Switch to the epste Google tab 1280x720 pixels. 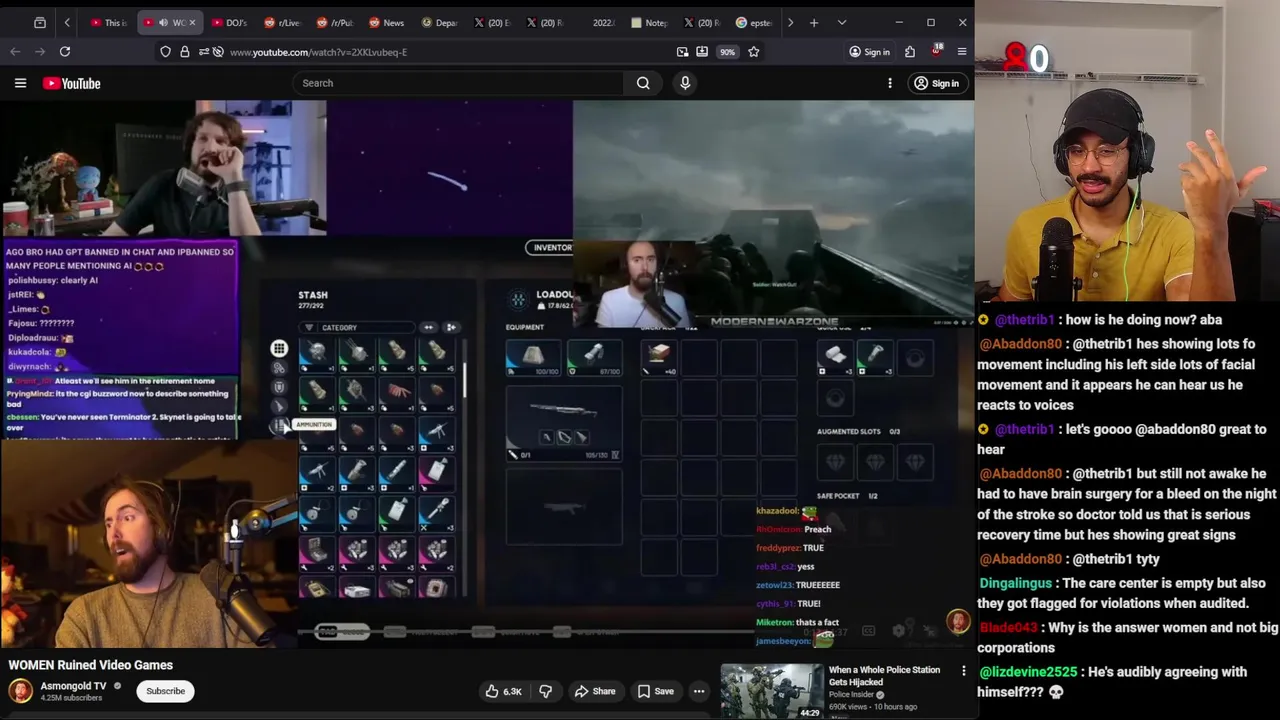pyautogui.click(x=754, y=22)
